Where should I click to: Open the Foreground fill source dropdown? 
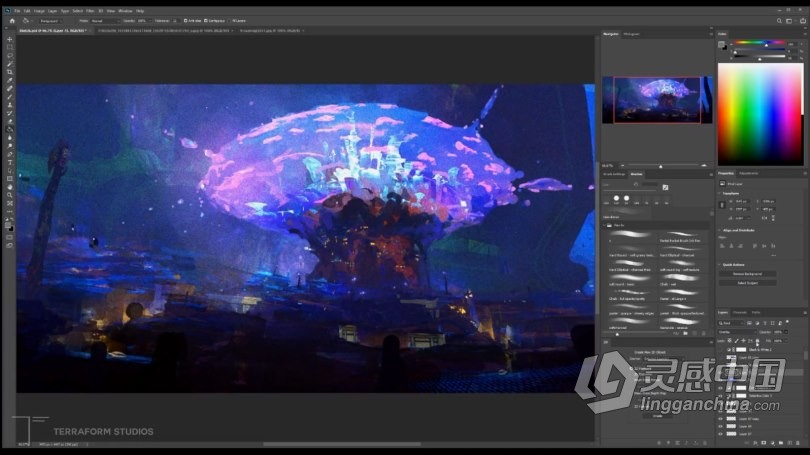[50, 20]
